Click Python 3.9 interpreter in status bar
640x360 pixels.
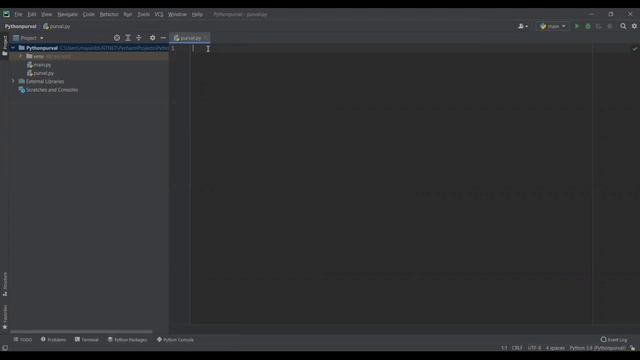point(597,348)
